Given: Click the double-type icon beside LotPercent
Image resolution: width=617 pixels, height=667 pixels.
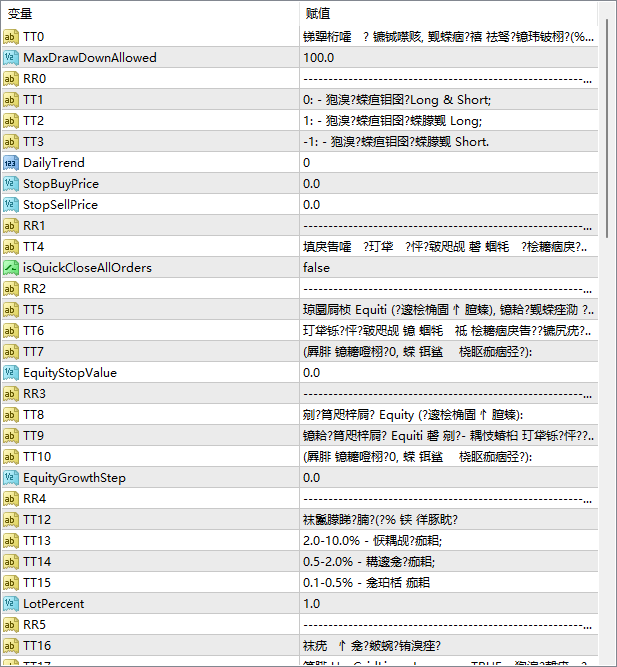Looking at the screenshot, I should tap(11, 604).
